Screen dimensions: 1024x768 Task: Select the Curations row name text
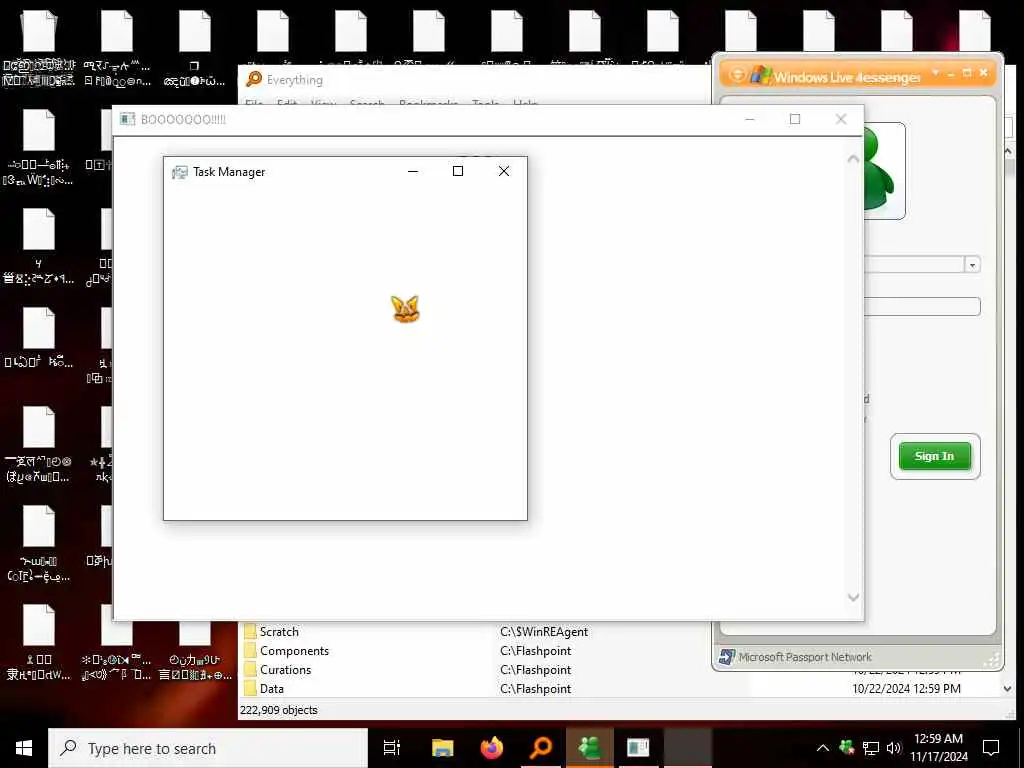tap(285, 669)
